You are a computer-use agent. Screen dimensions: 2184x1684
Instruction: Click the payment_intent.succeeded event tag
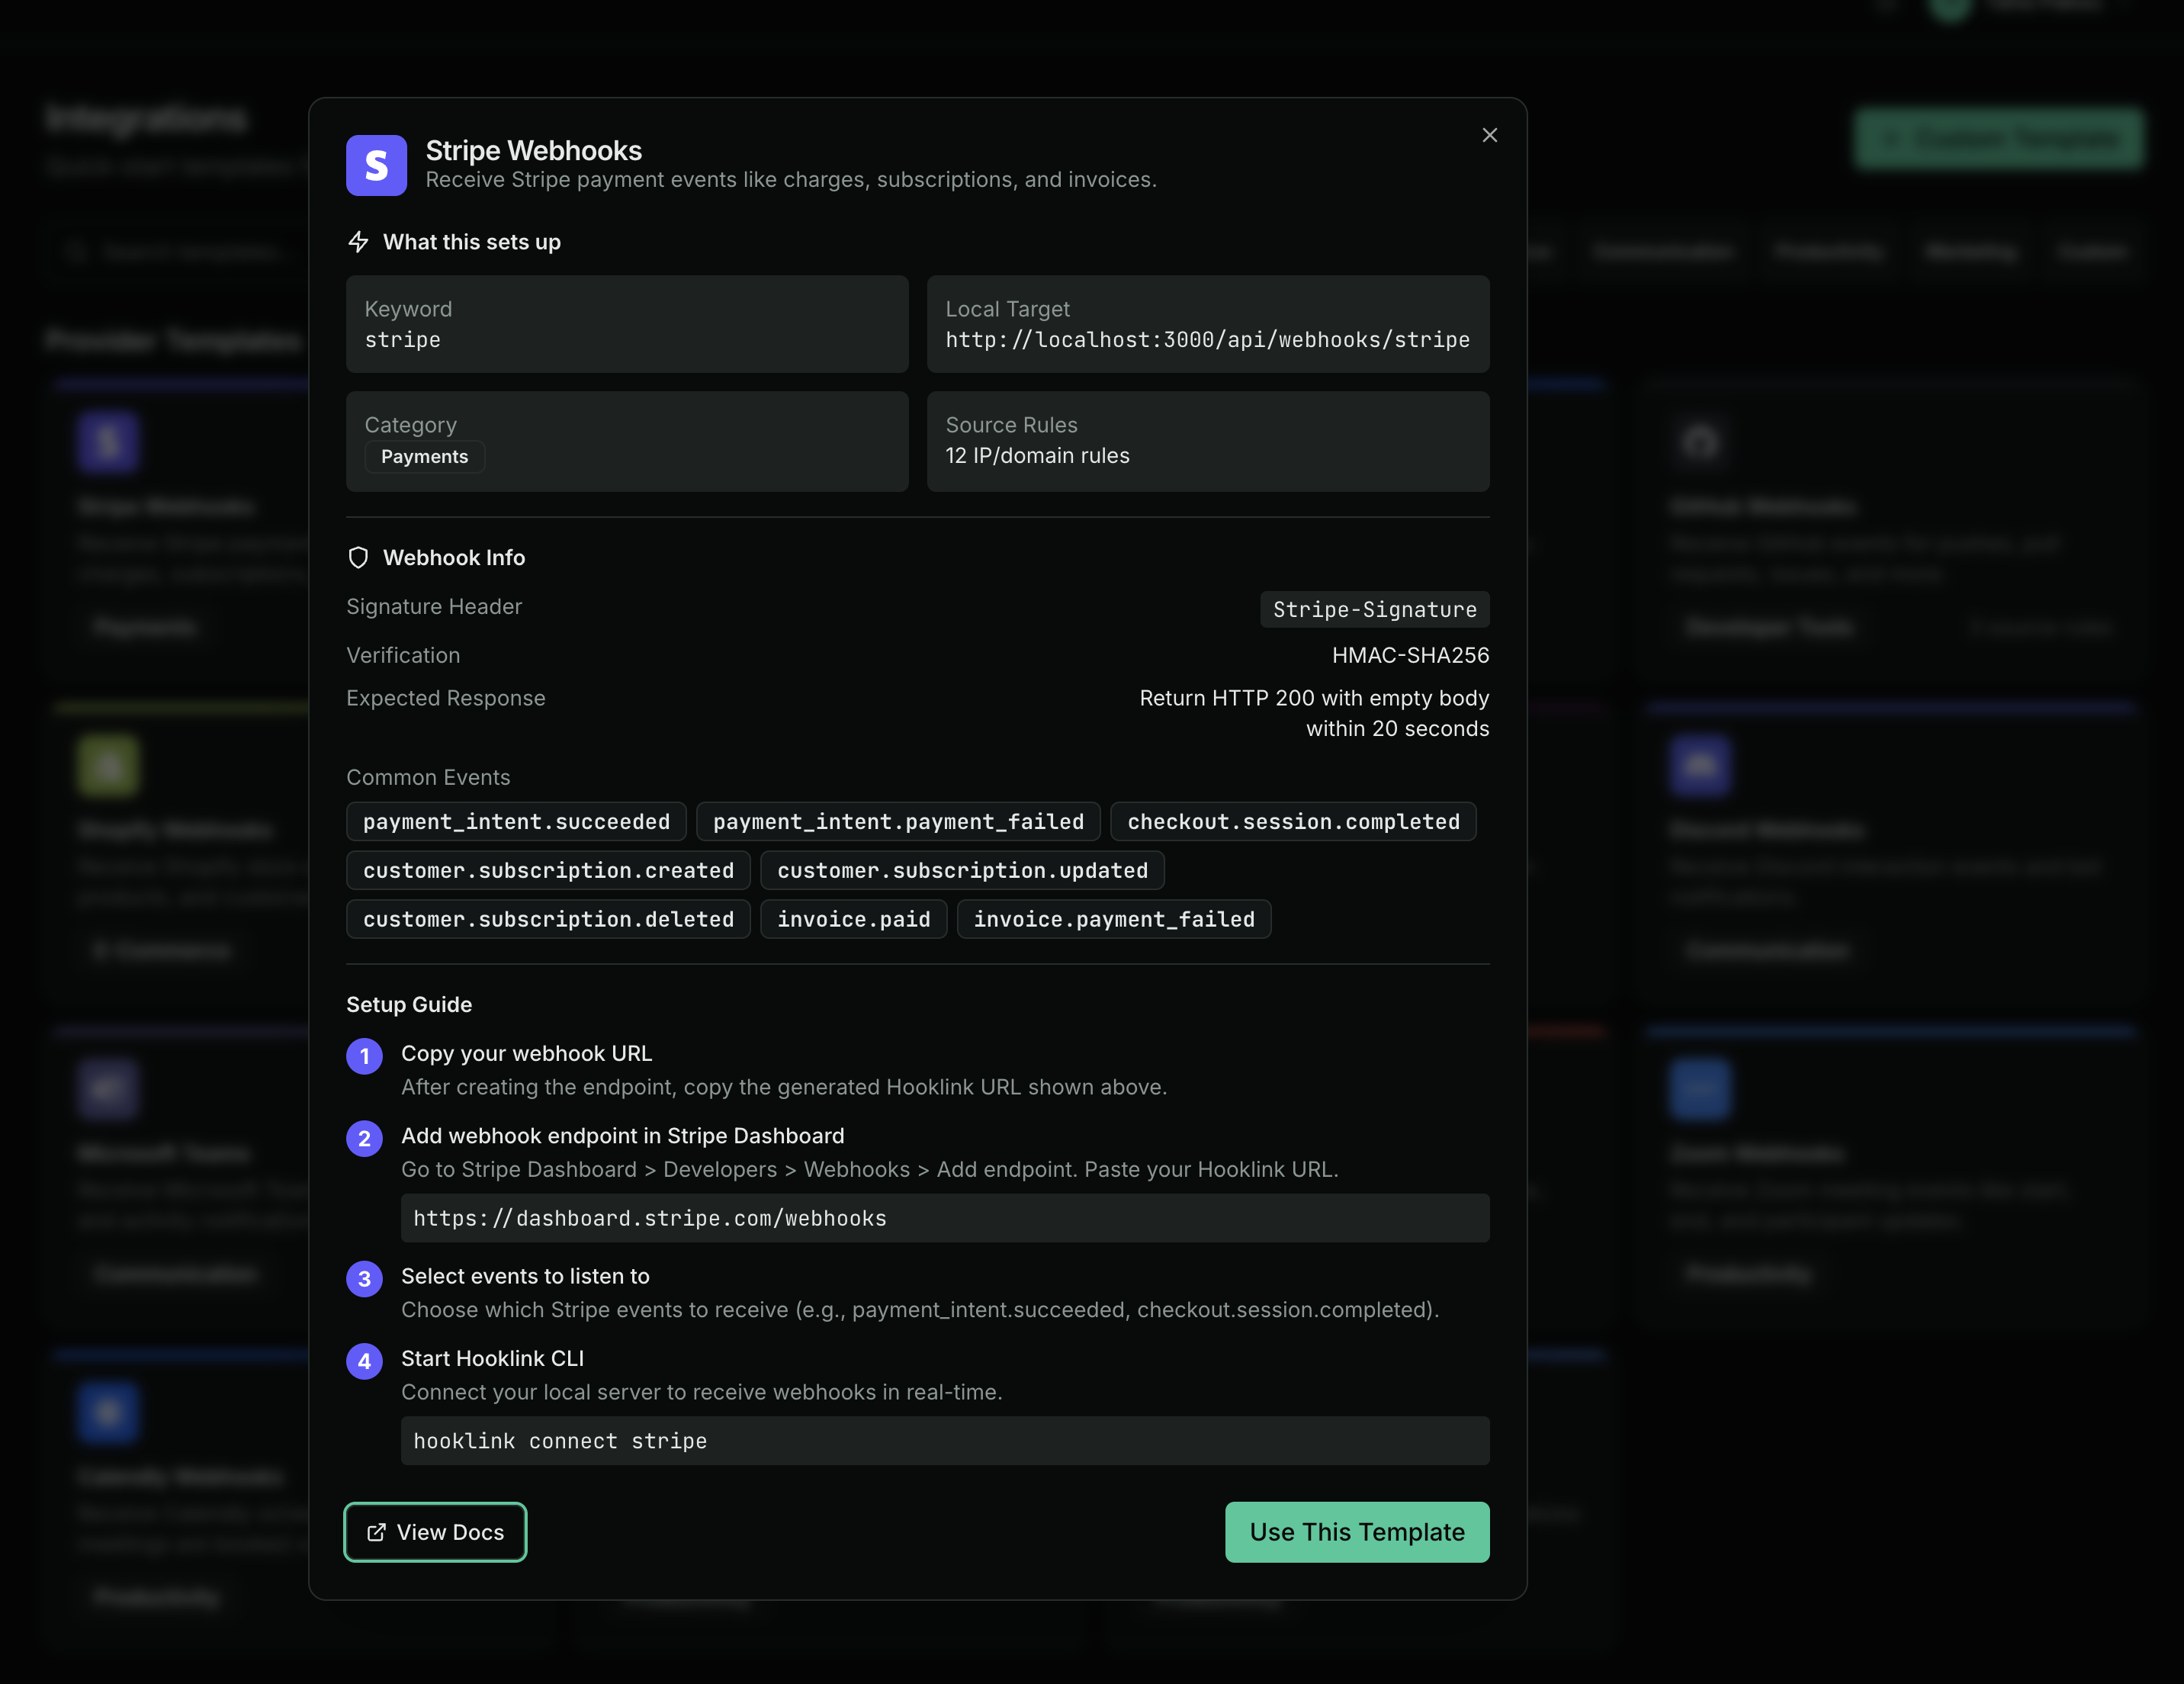point(516,822)
